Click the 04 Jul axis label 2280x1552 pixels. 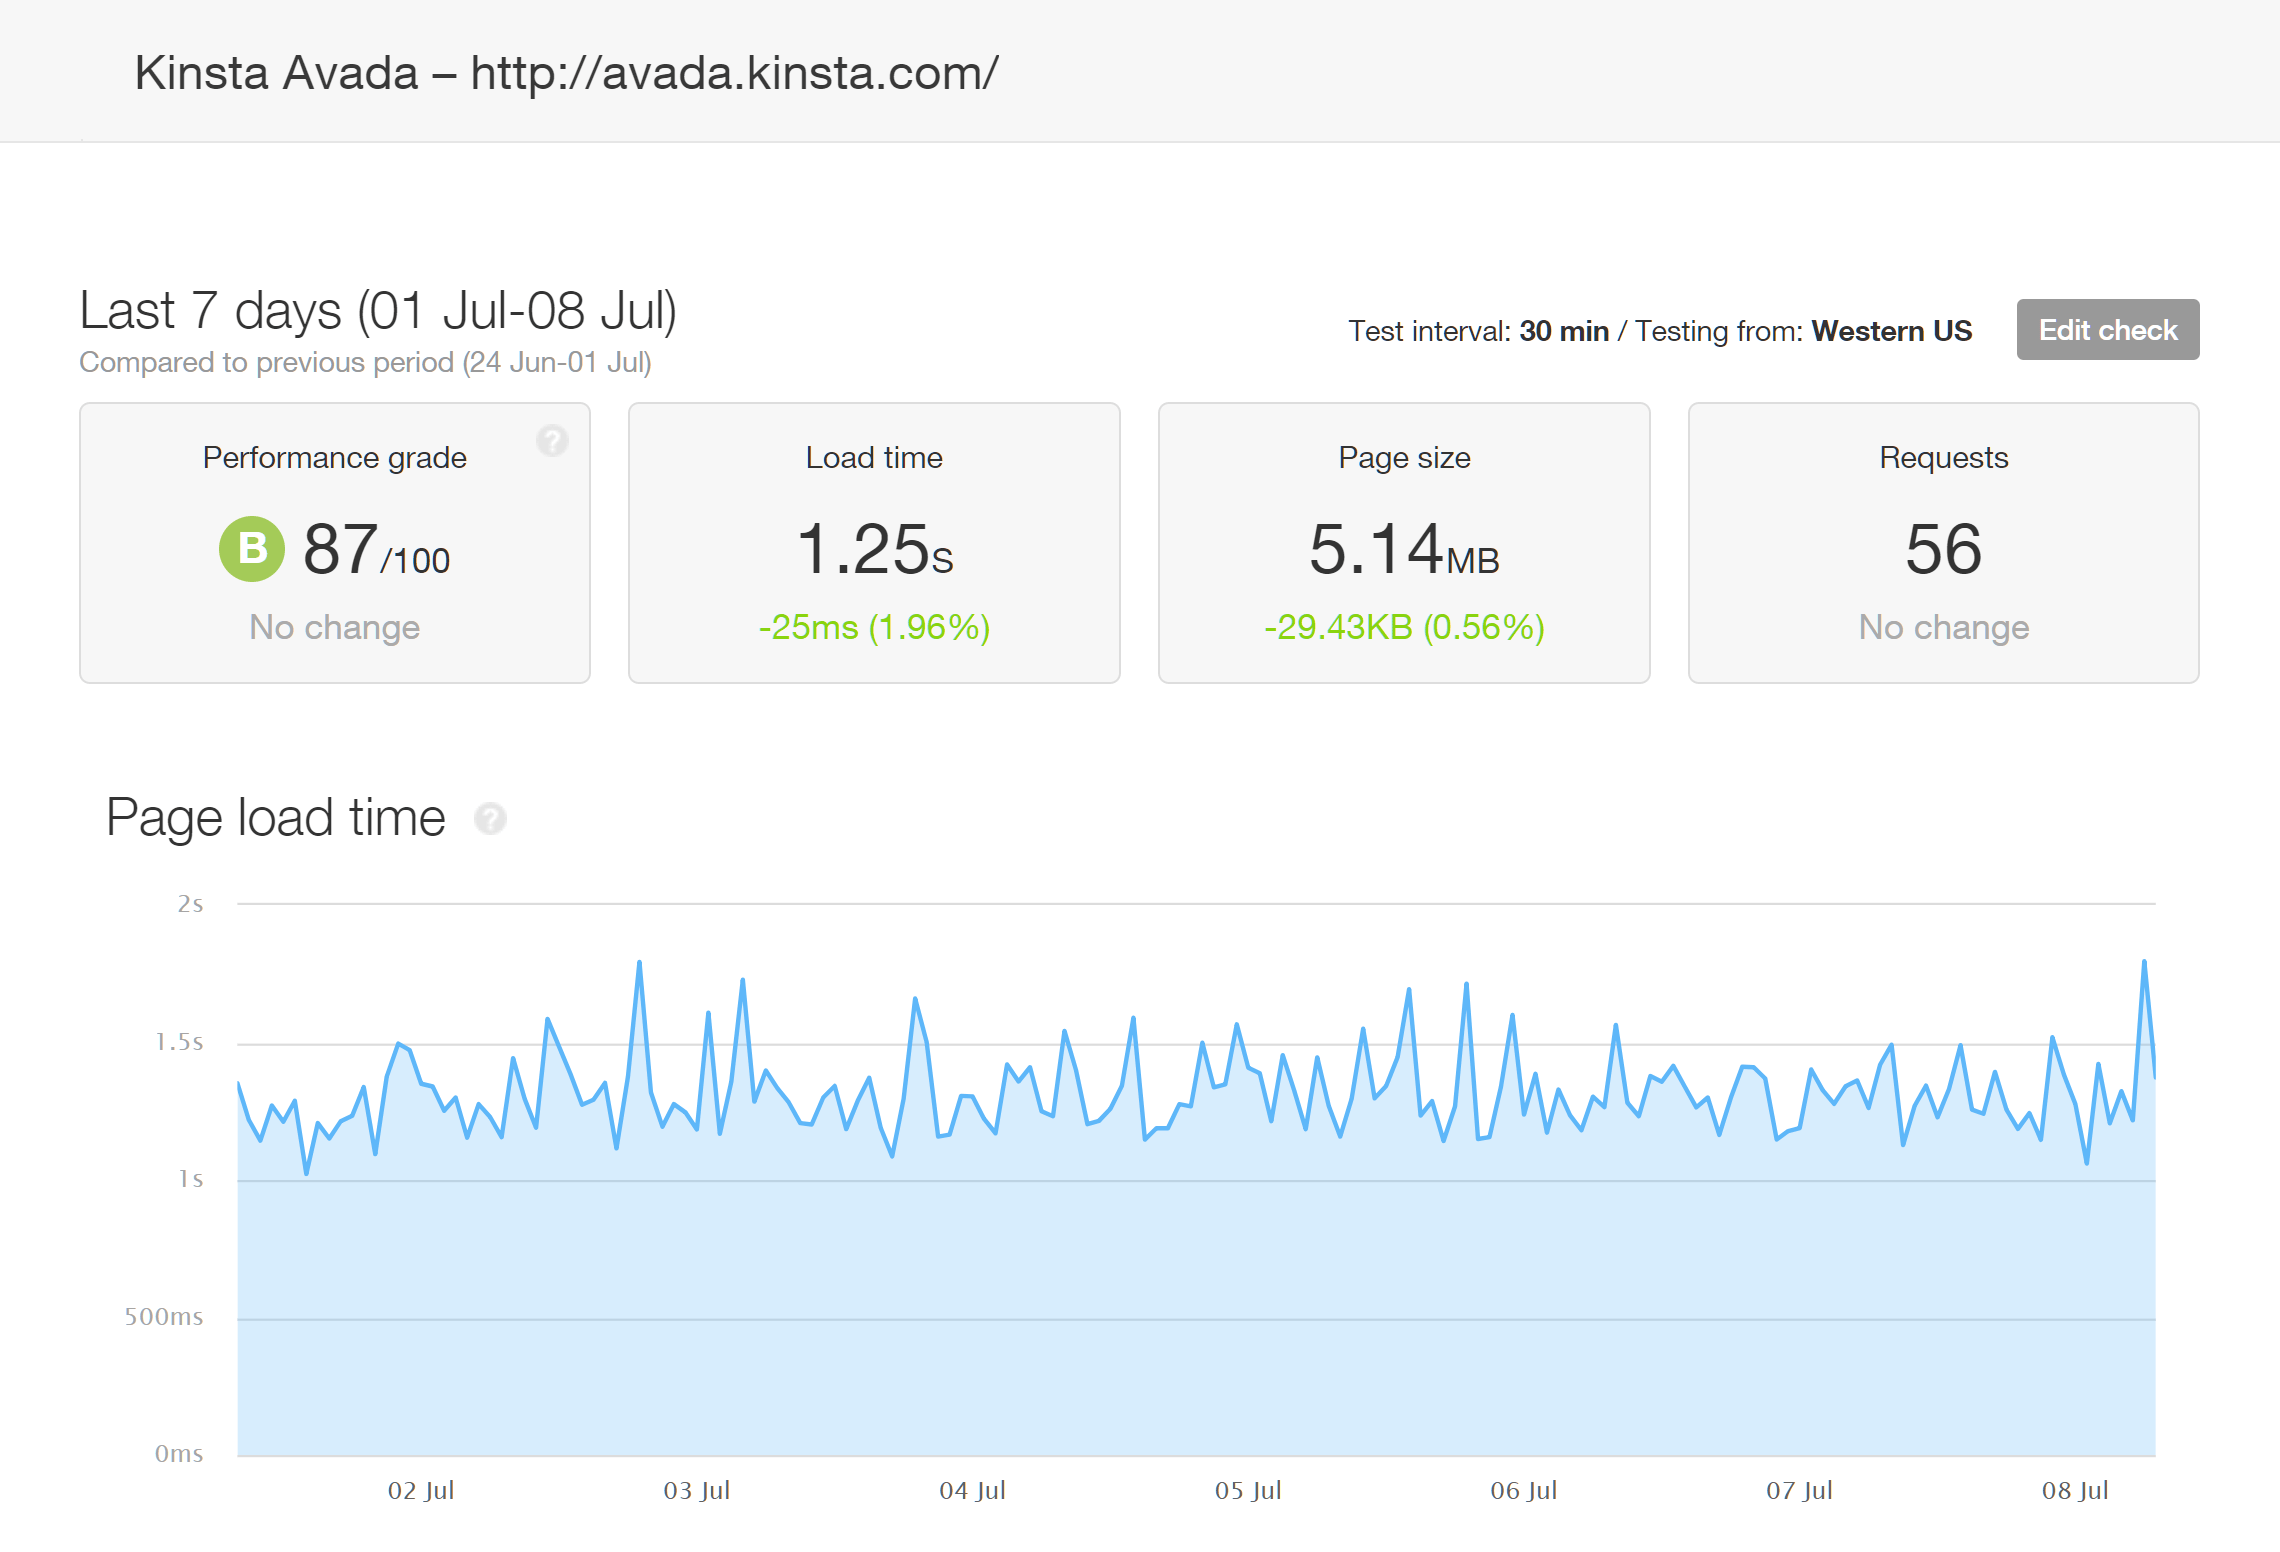pyautogui.click(x=972, y=1490)
